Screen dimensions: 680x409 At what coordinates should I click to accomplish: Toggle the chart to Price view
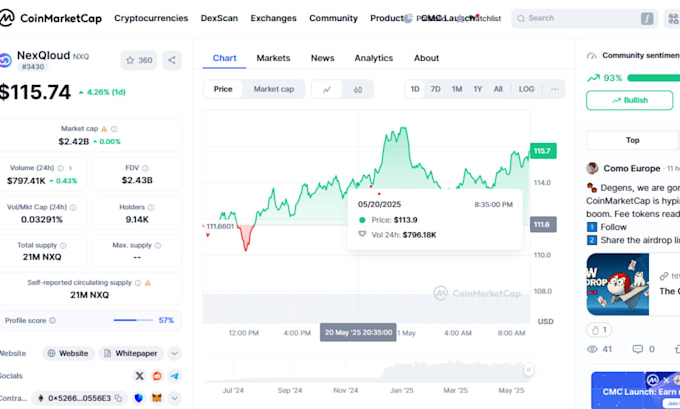[223, 89]
